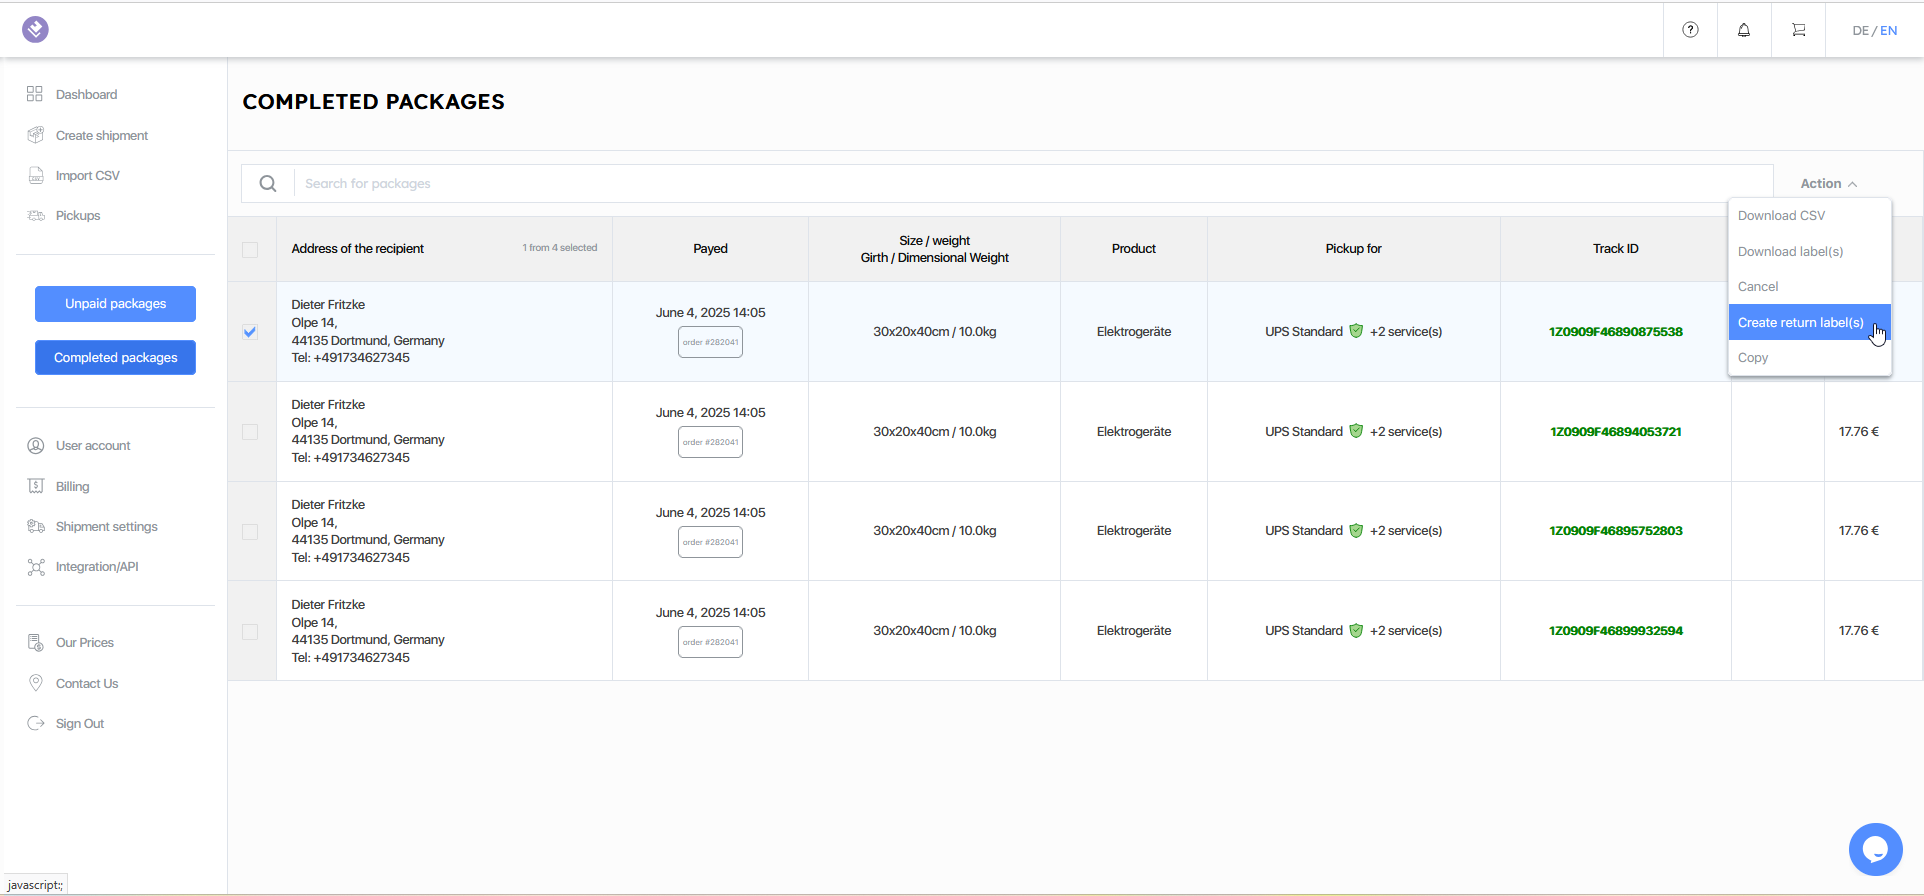Click +2 service(s) for track 1Z0909F46890875538

click(1406, 332)
